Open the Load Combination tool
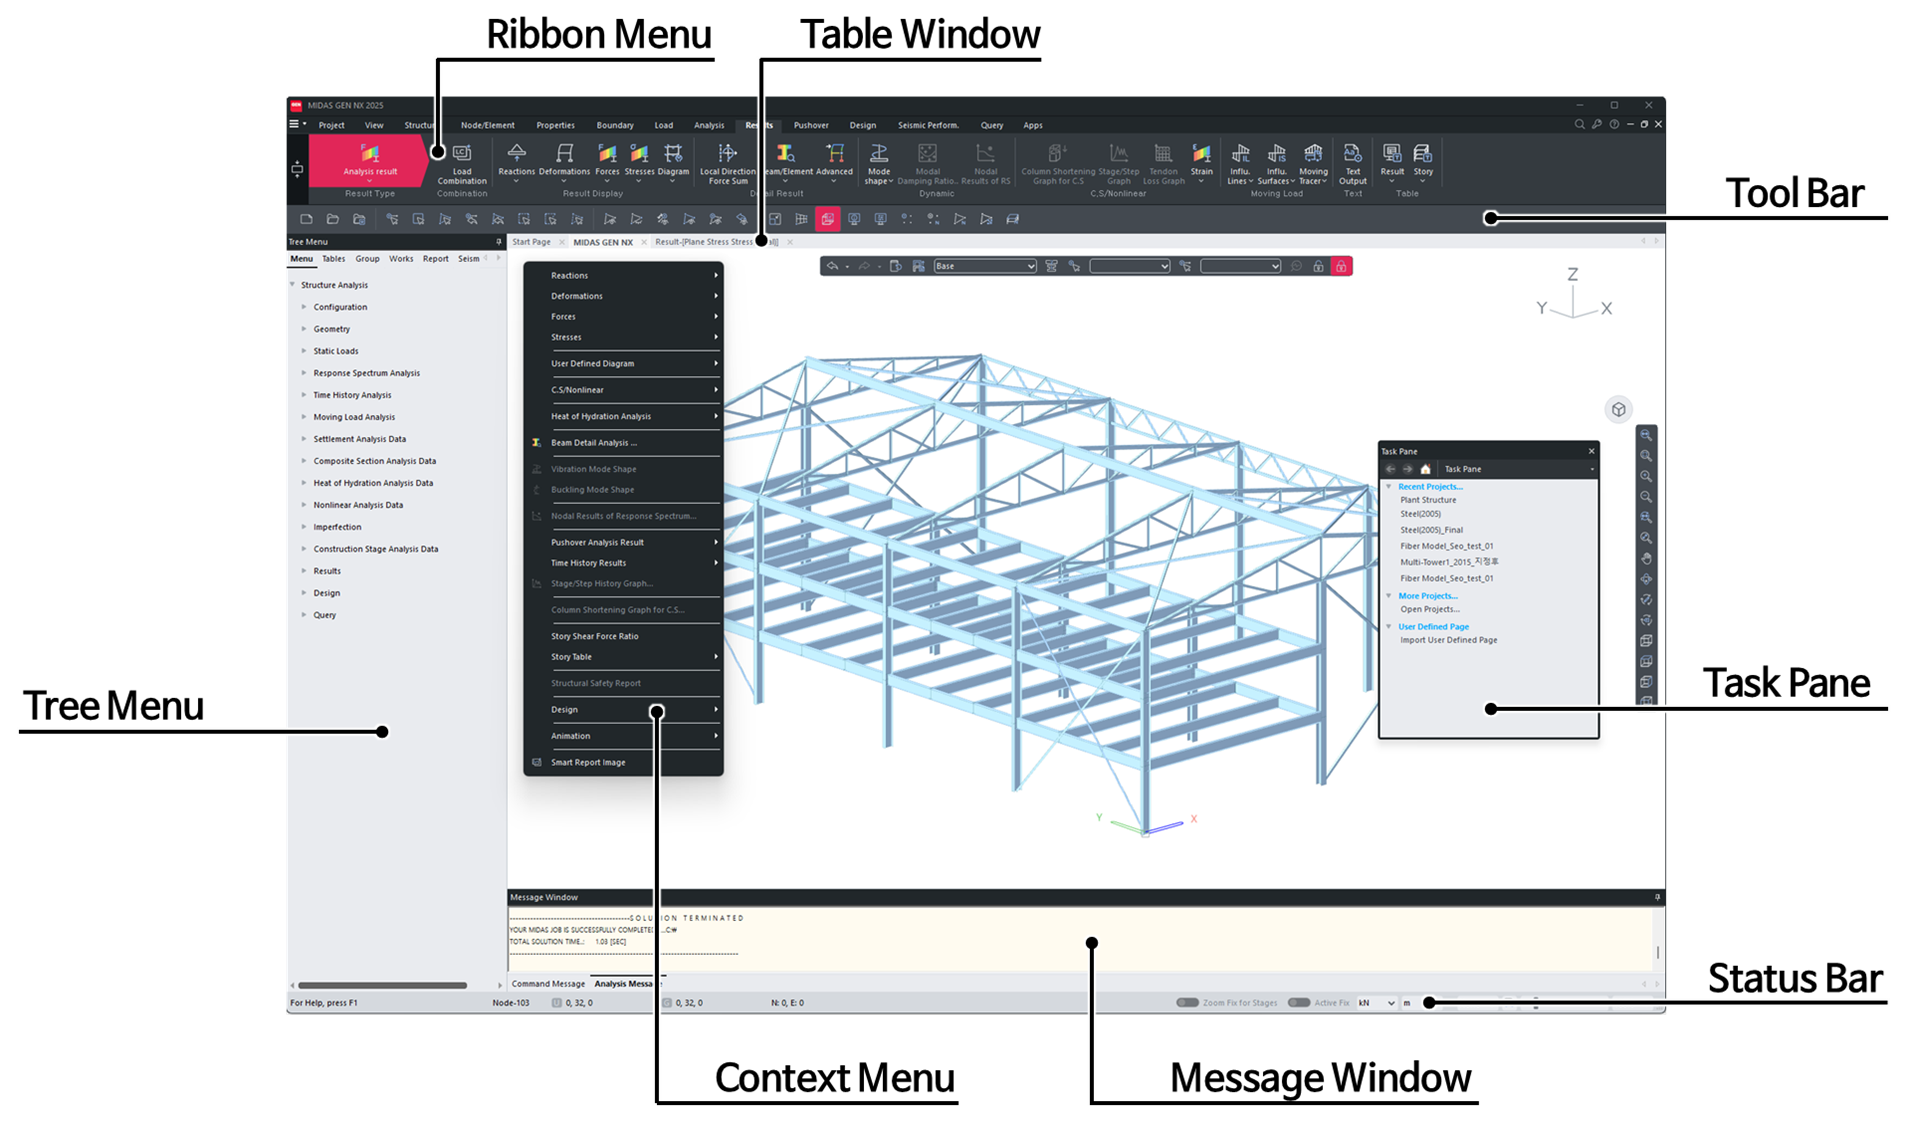 pyautogui.click(x=461, y=163)
